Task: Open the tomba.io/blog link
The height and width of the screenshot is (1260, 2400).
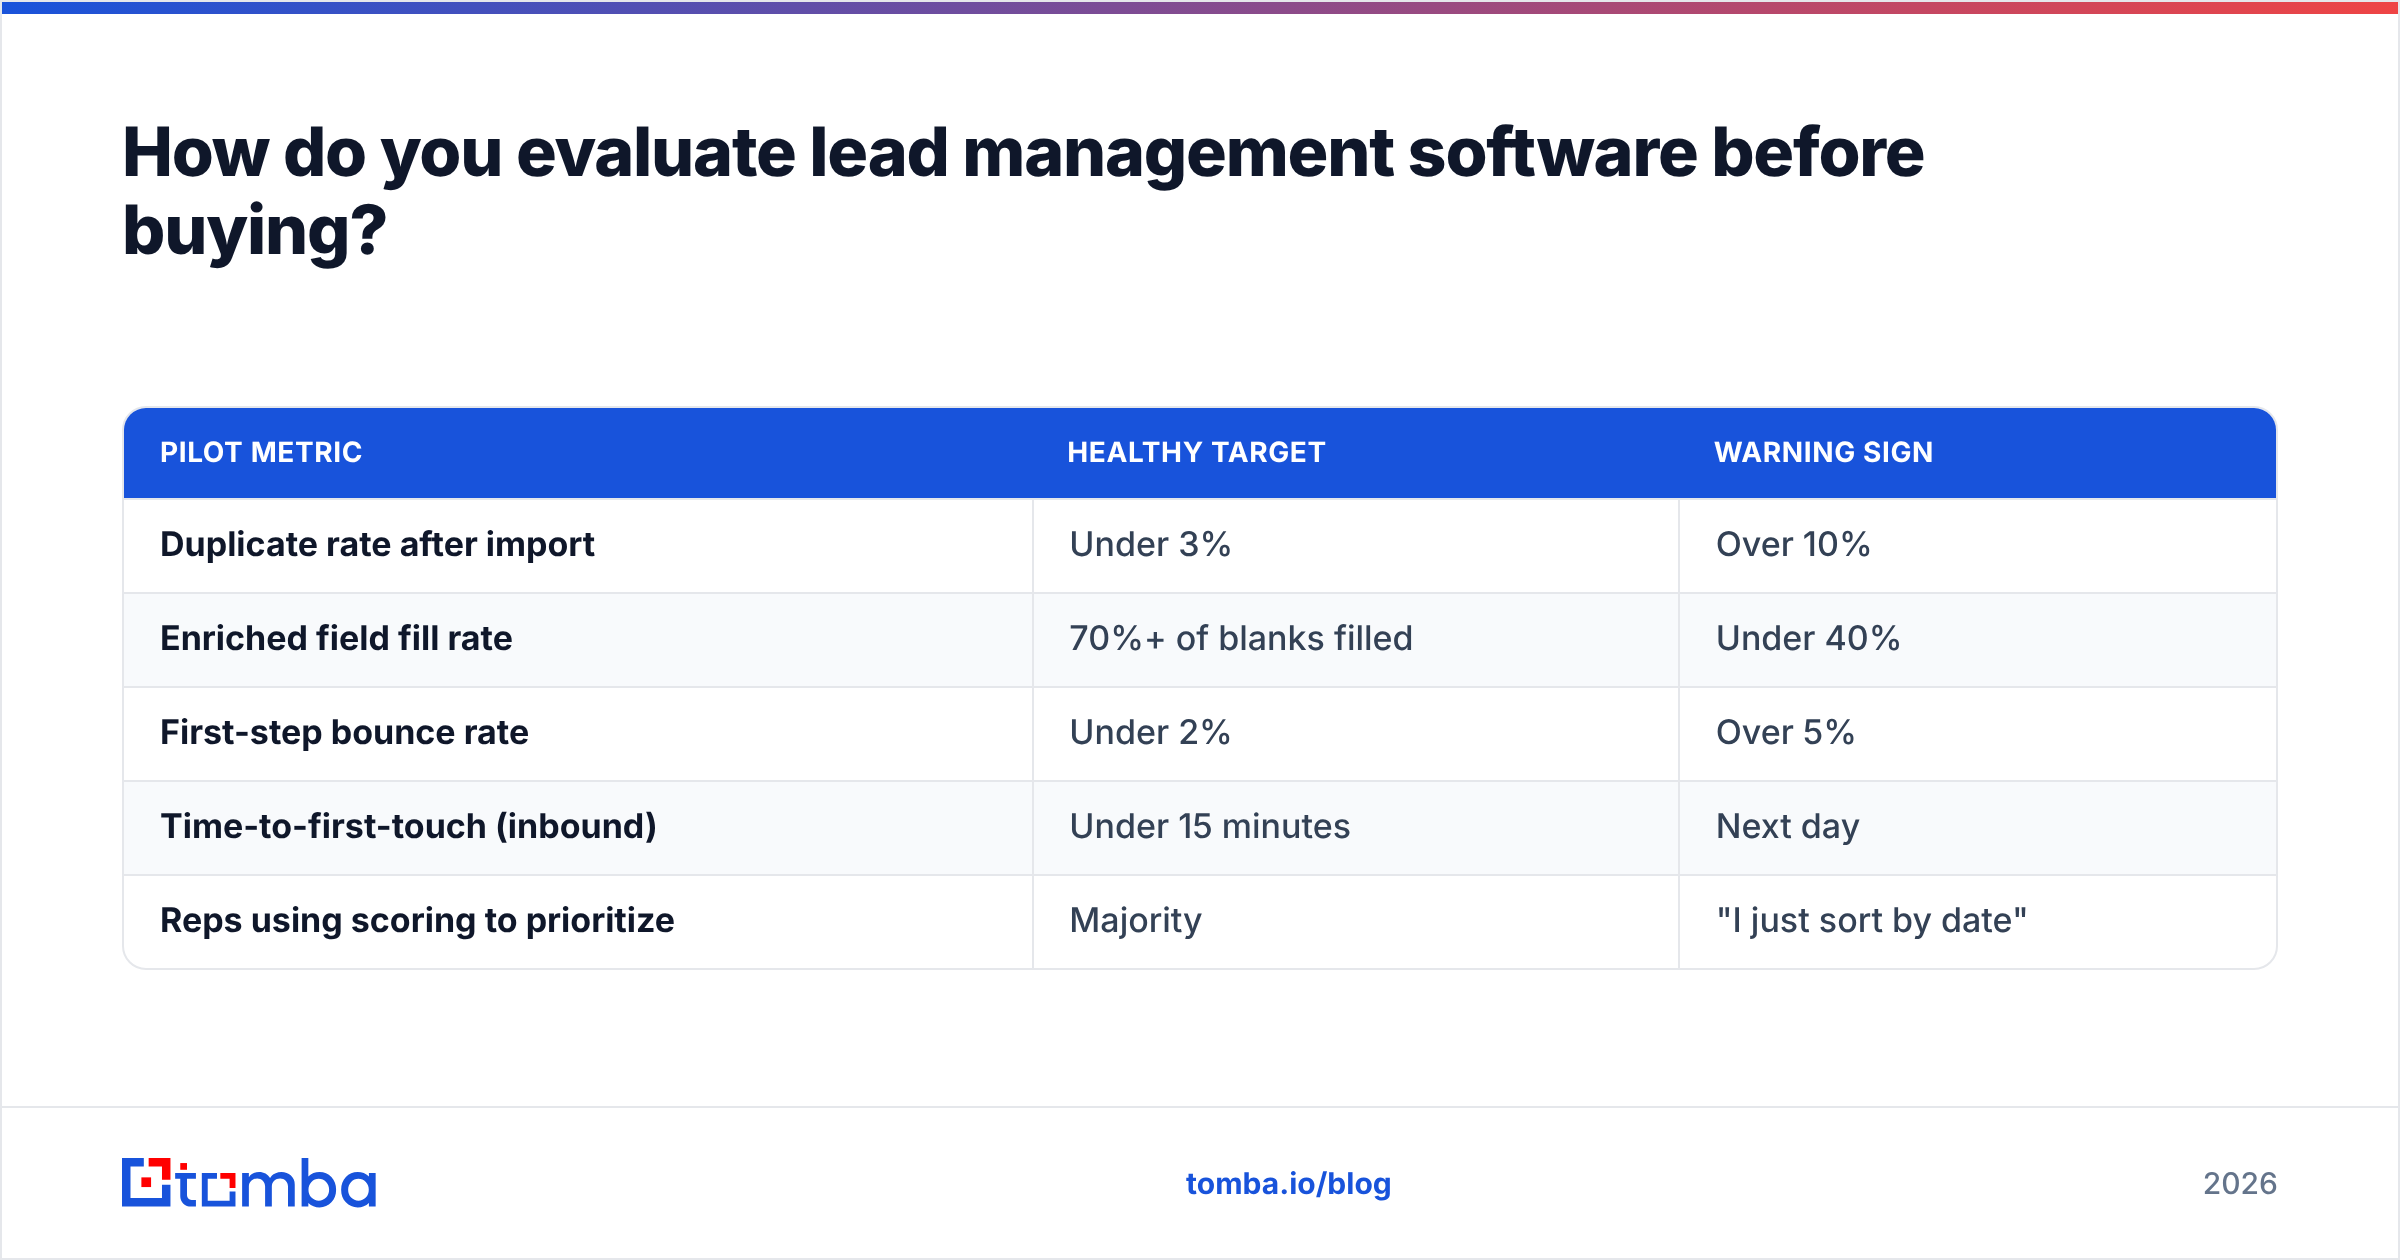Action: [x=1288, y=1184]
